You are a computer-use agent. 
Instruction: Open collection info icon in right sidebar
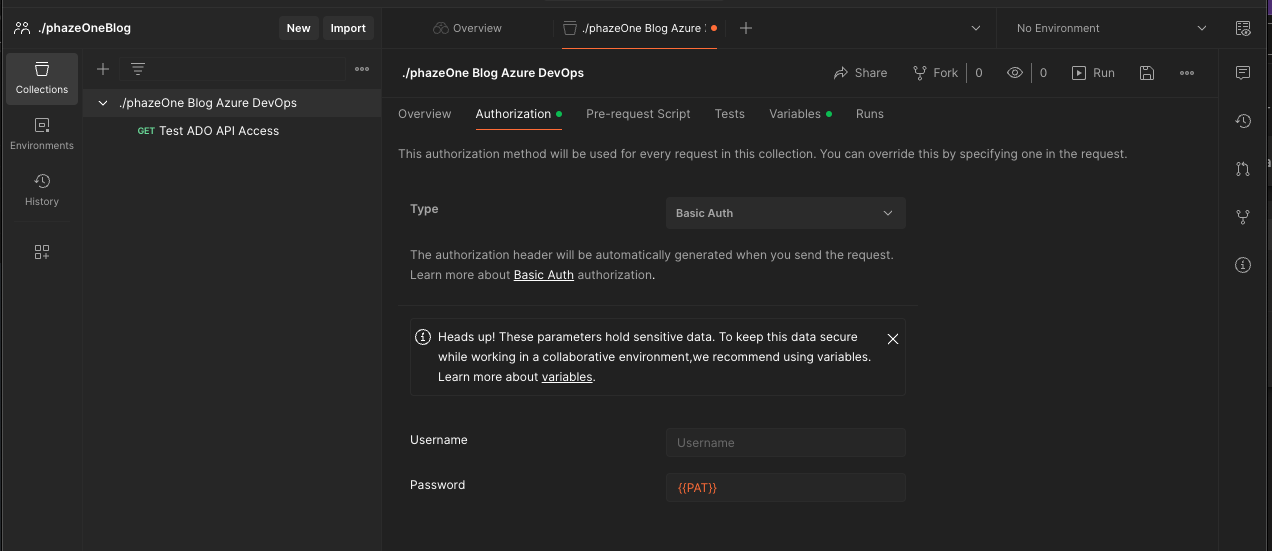pos(1243,265)
